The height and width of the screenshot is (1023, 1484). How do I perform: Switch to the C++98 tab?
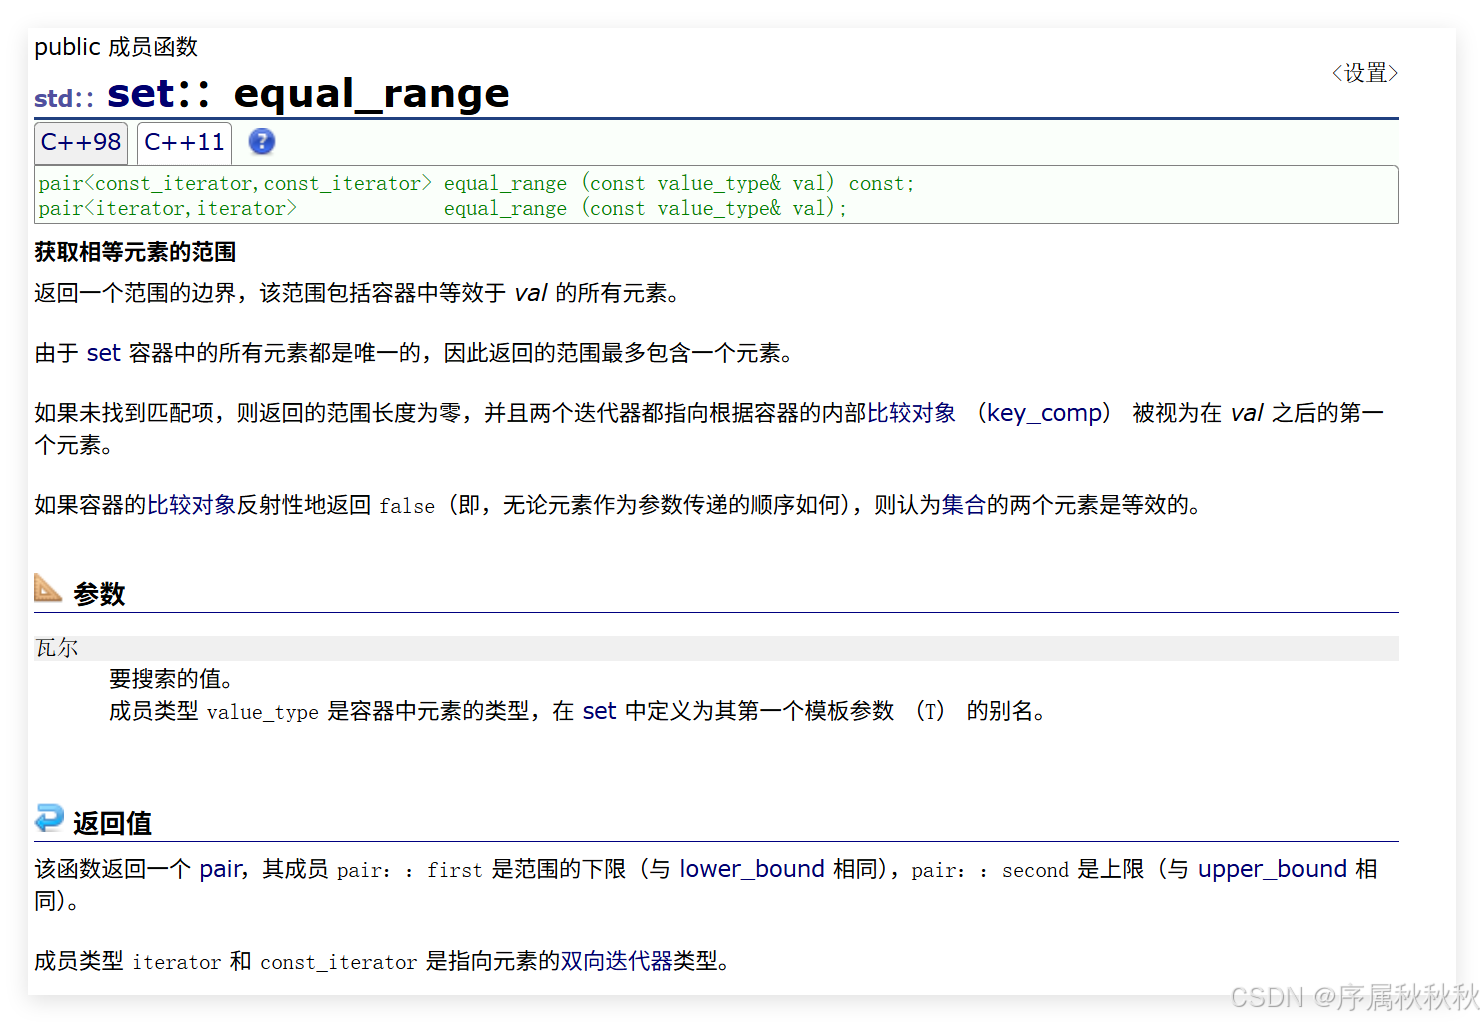coord(81,143)
